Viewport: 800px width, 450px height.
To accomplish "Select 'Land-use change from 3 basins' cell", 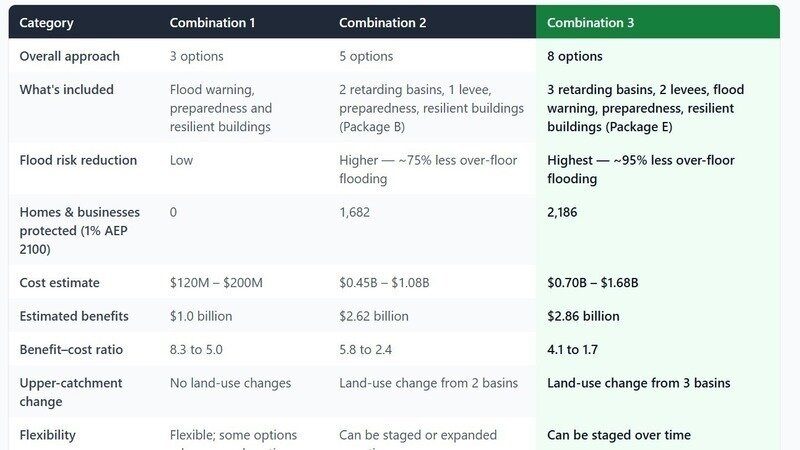I will pos(638,383).
